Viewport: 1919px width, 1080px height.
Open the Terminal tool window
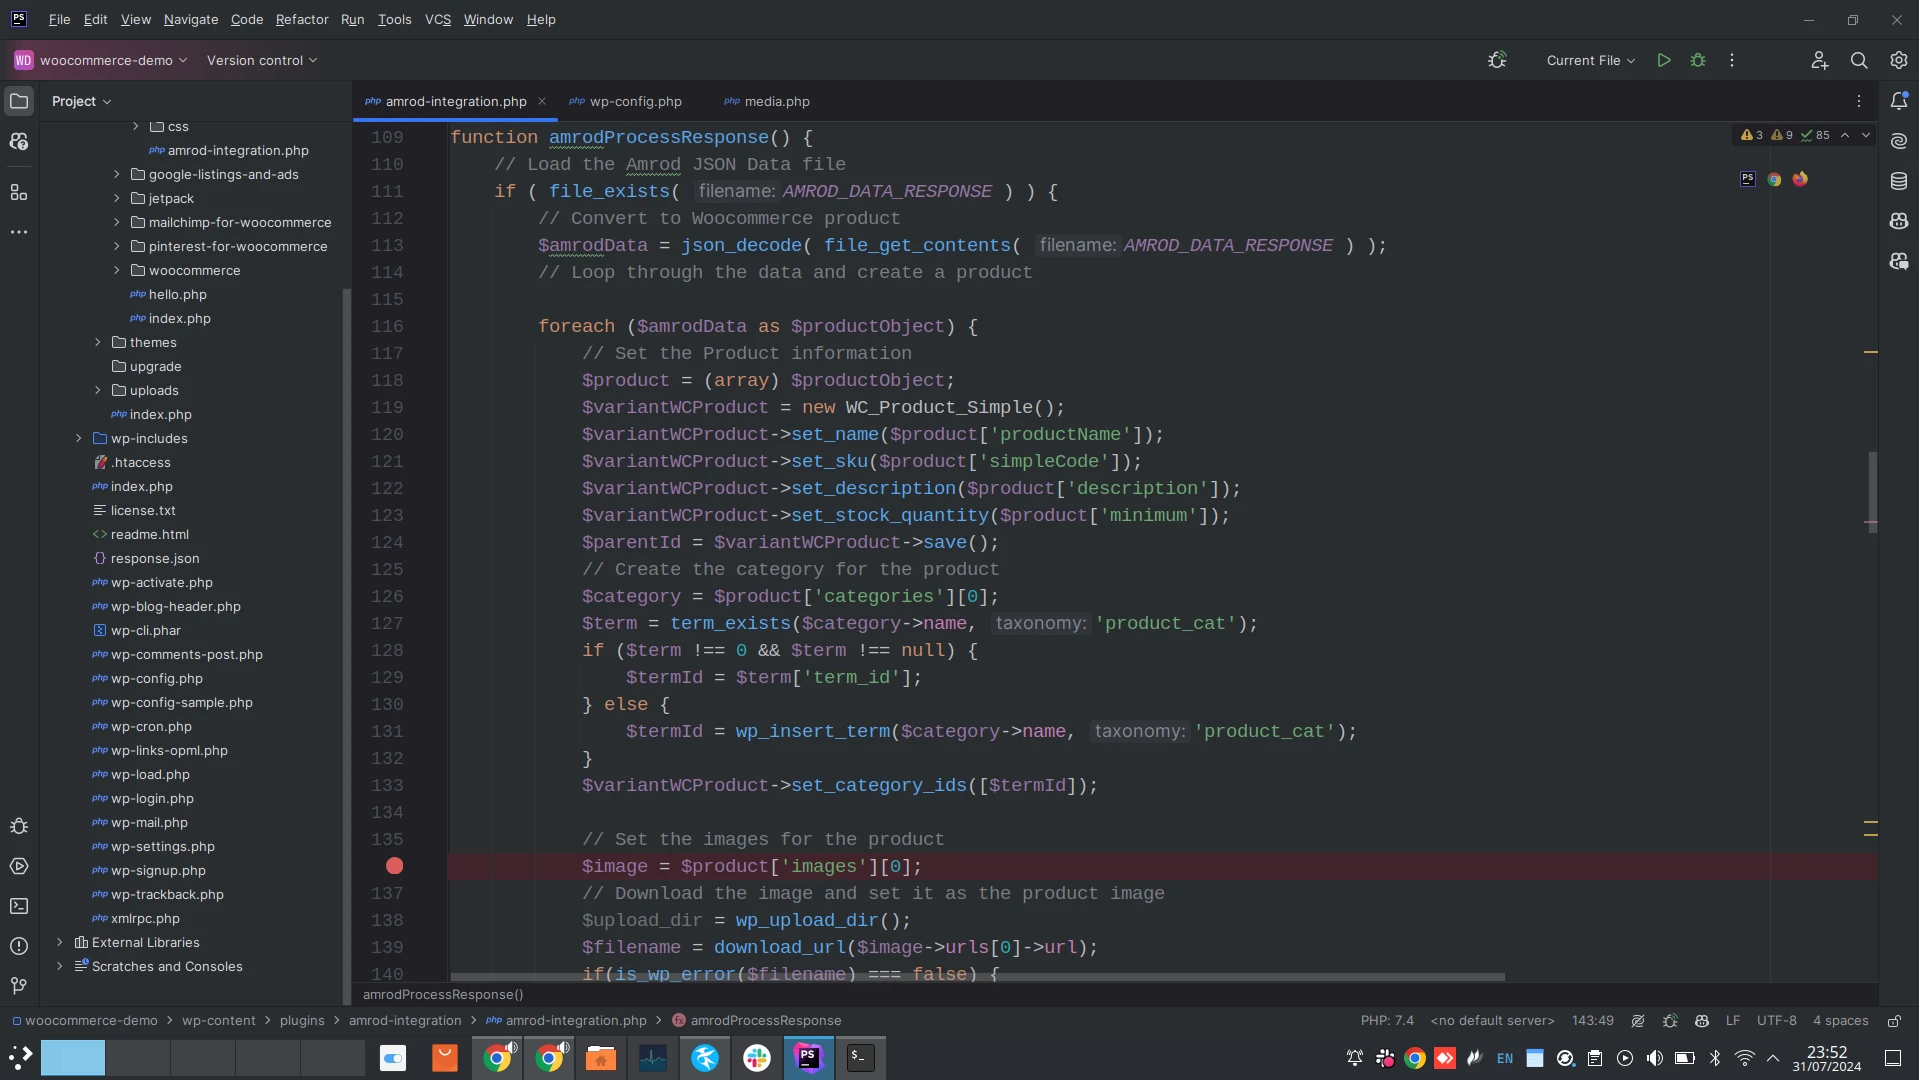point(19,906)
